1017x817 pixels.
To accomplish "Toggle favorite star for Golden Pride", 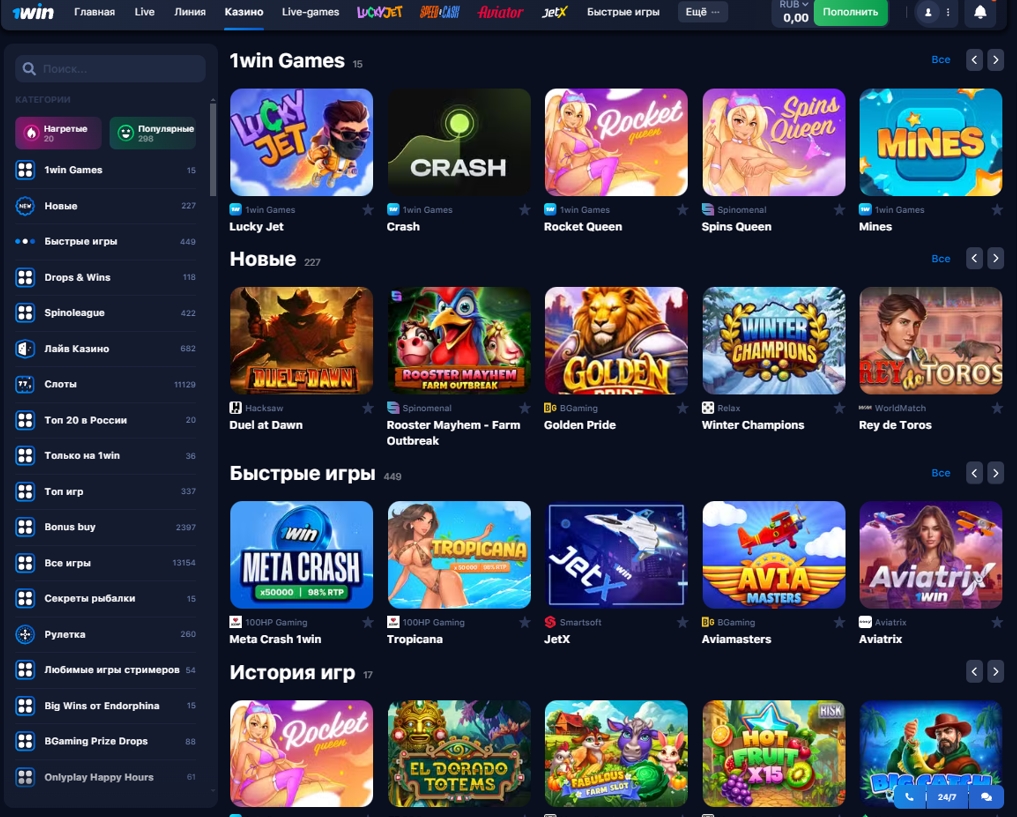I will click(682, 408).
